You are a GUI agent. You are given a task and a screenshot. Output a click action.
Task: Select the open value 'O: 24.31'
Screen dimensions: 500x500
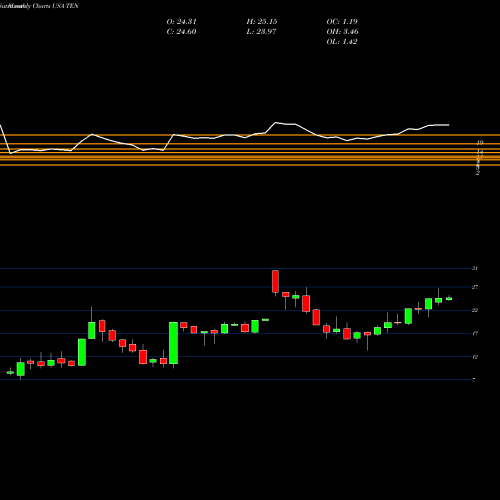[181, 22]
